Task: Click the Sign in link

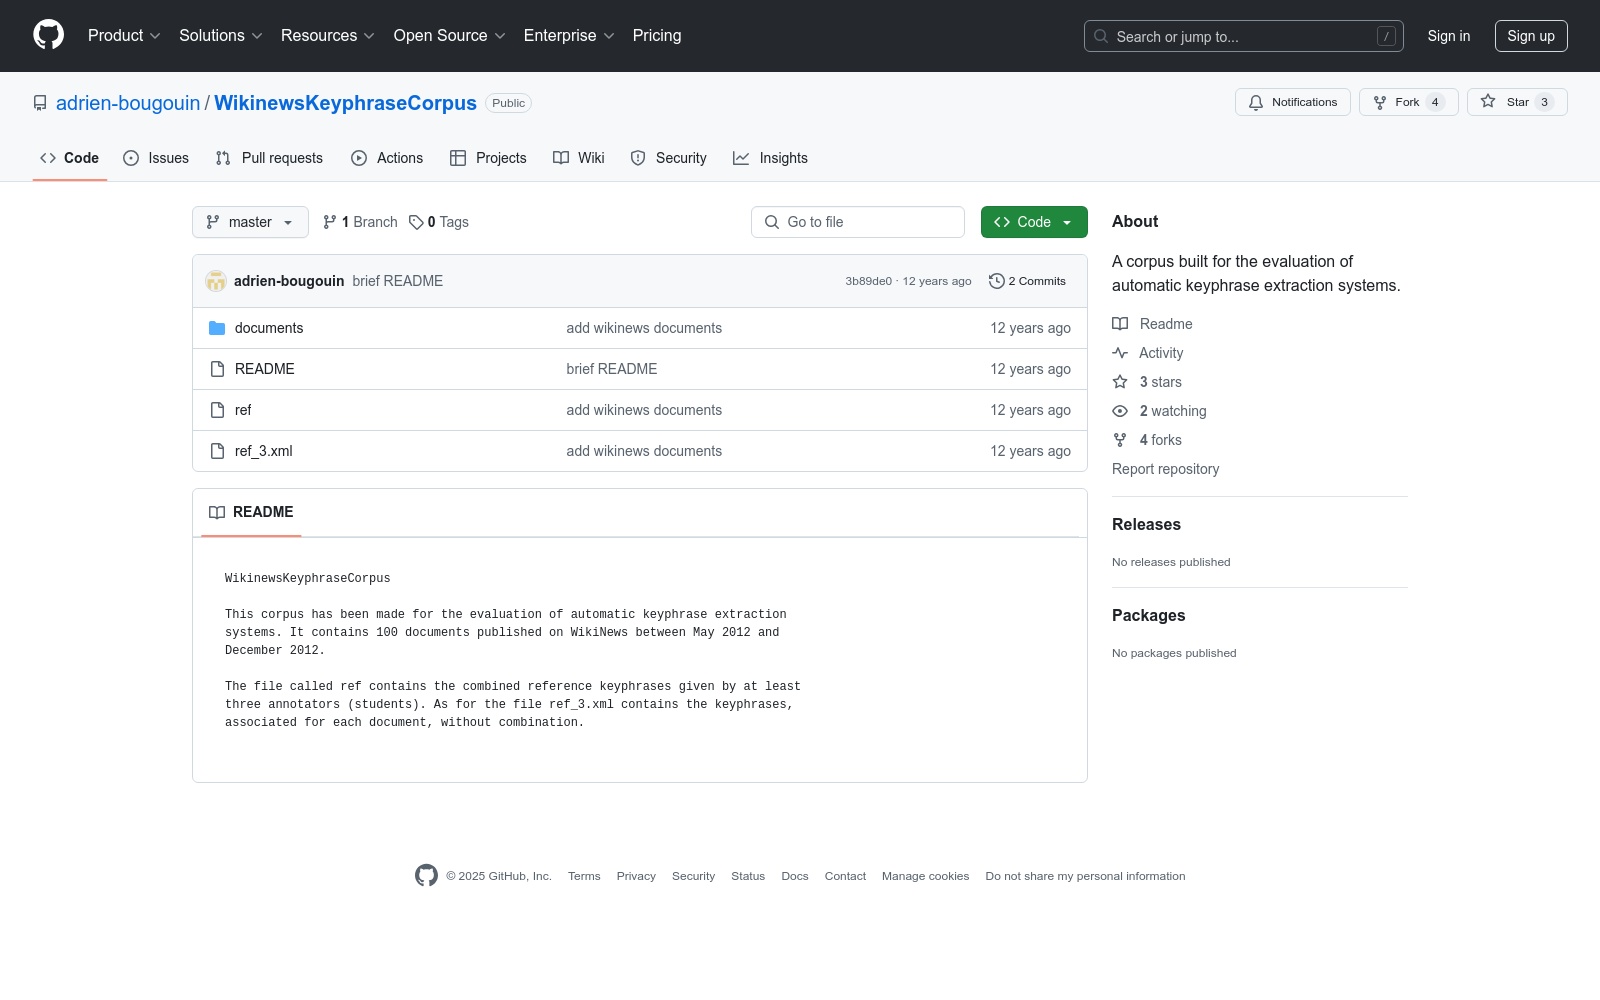Action: tap(1449, 36)
